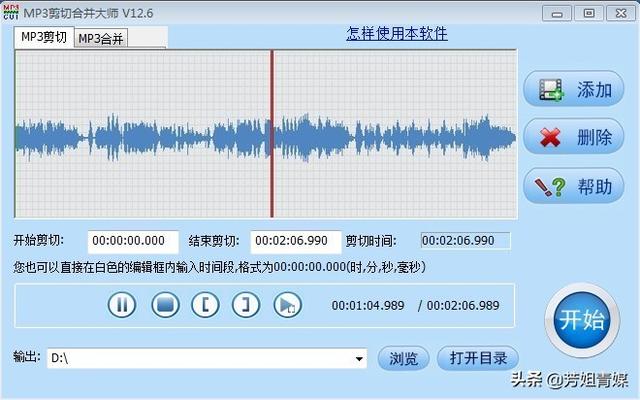
Task: Stop playback with the stop button
Action: 165,304
